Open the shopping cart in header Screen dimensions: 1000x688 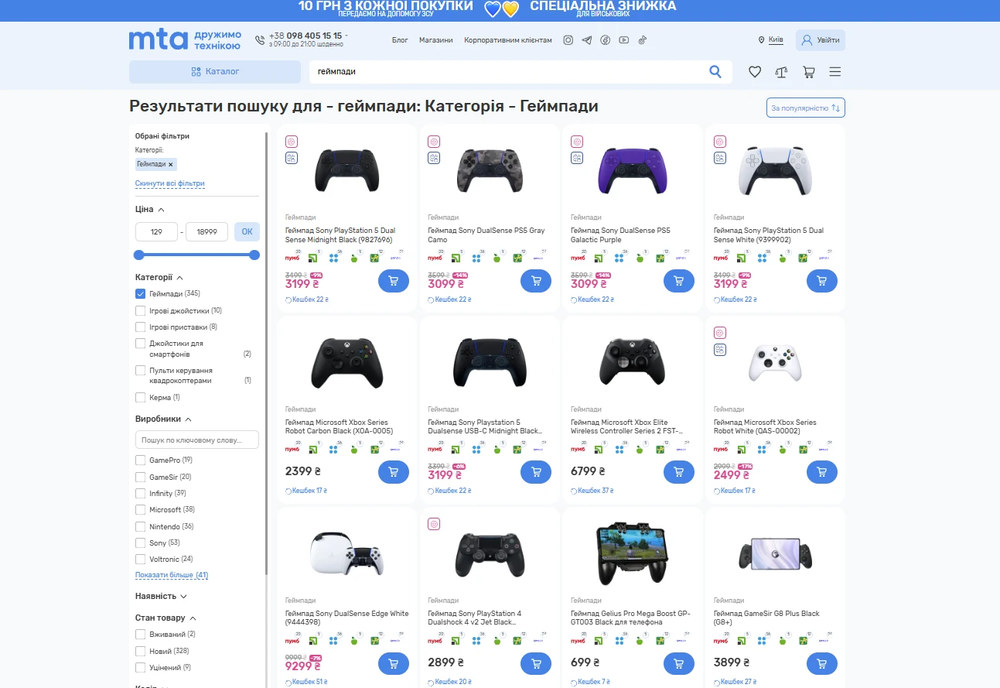point(808,72)
